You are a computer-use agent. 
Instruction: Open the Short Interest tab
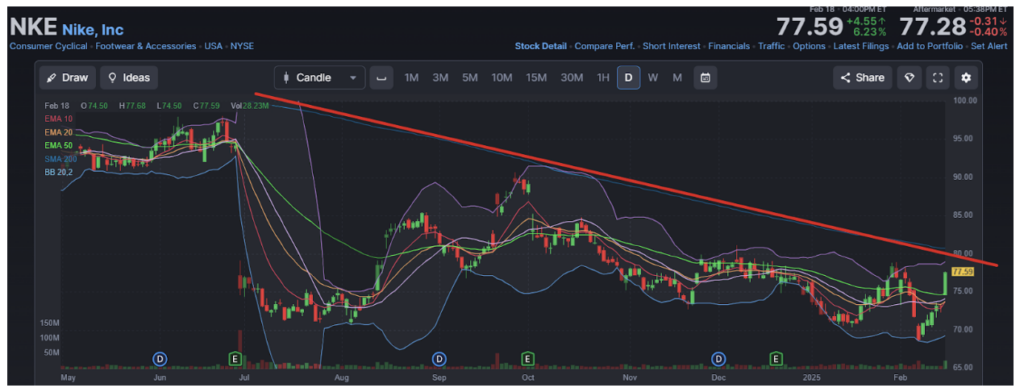coord(671,46)
